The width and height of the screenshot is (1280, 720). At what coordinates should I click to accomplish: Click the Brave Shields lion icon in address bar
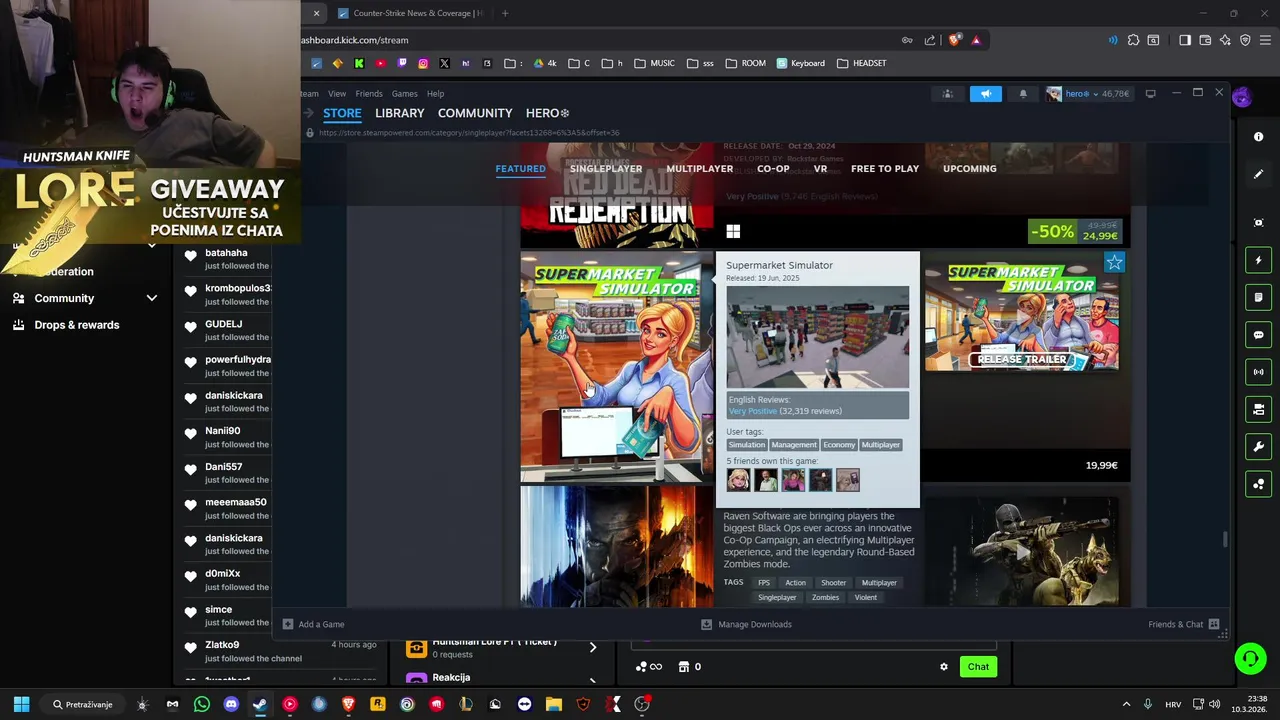click(954, 40)
